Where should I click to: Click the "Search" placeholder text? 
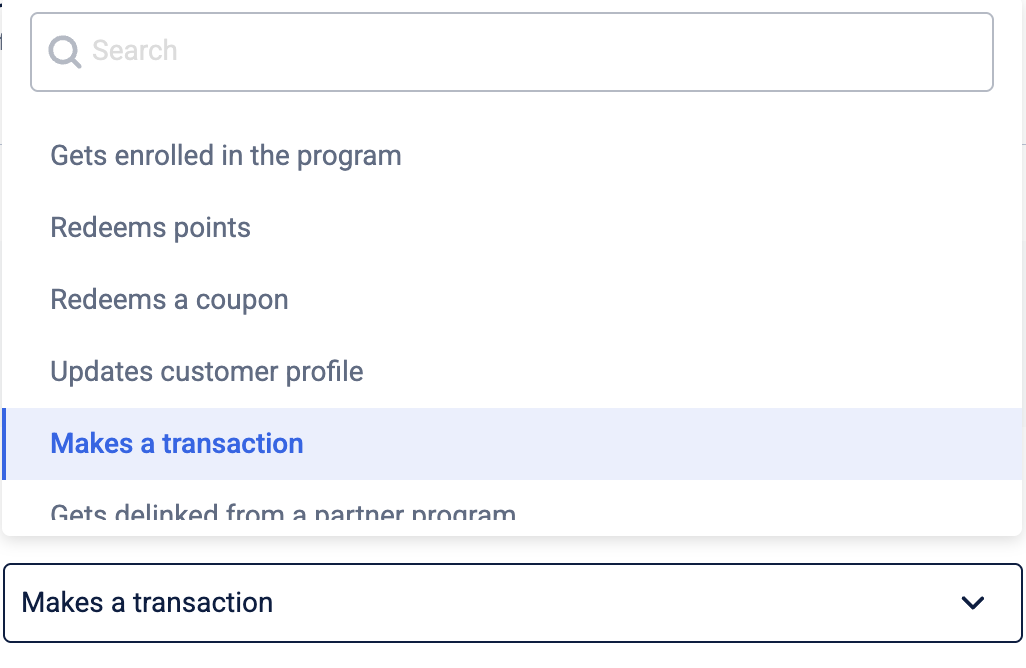click(x=135, y=51)
